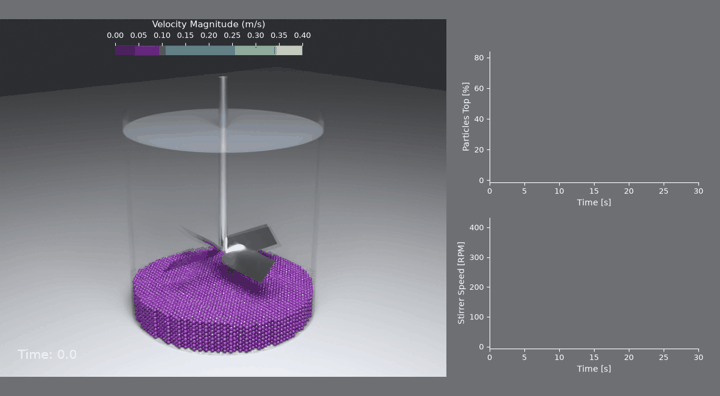
Task: Select the 100 tick on Stirrer Speed axis
Action: point(477,317)
